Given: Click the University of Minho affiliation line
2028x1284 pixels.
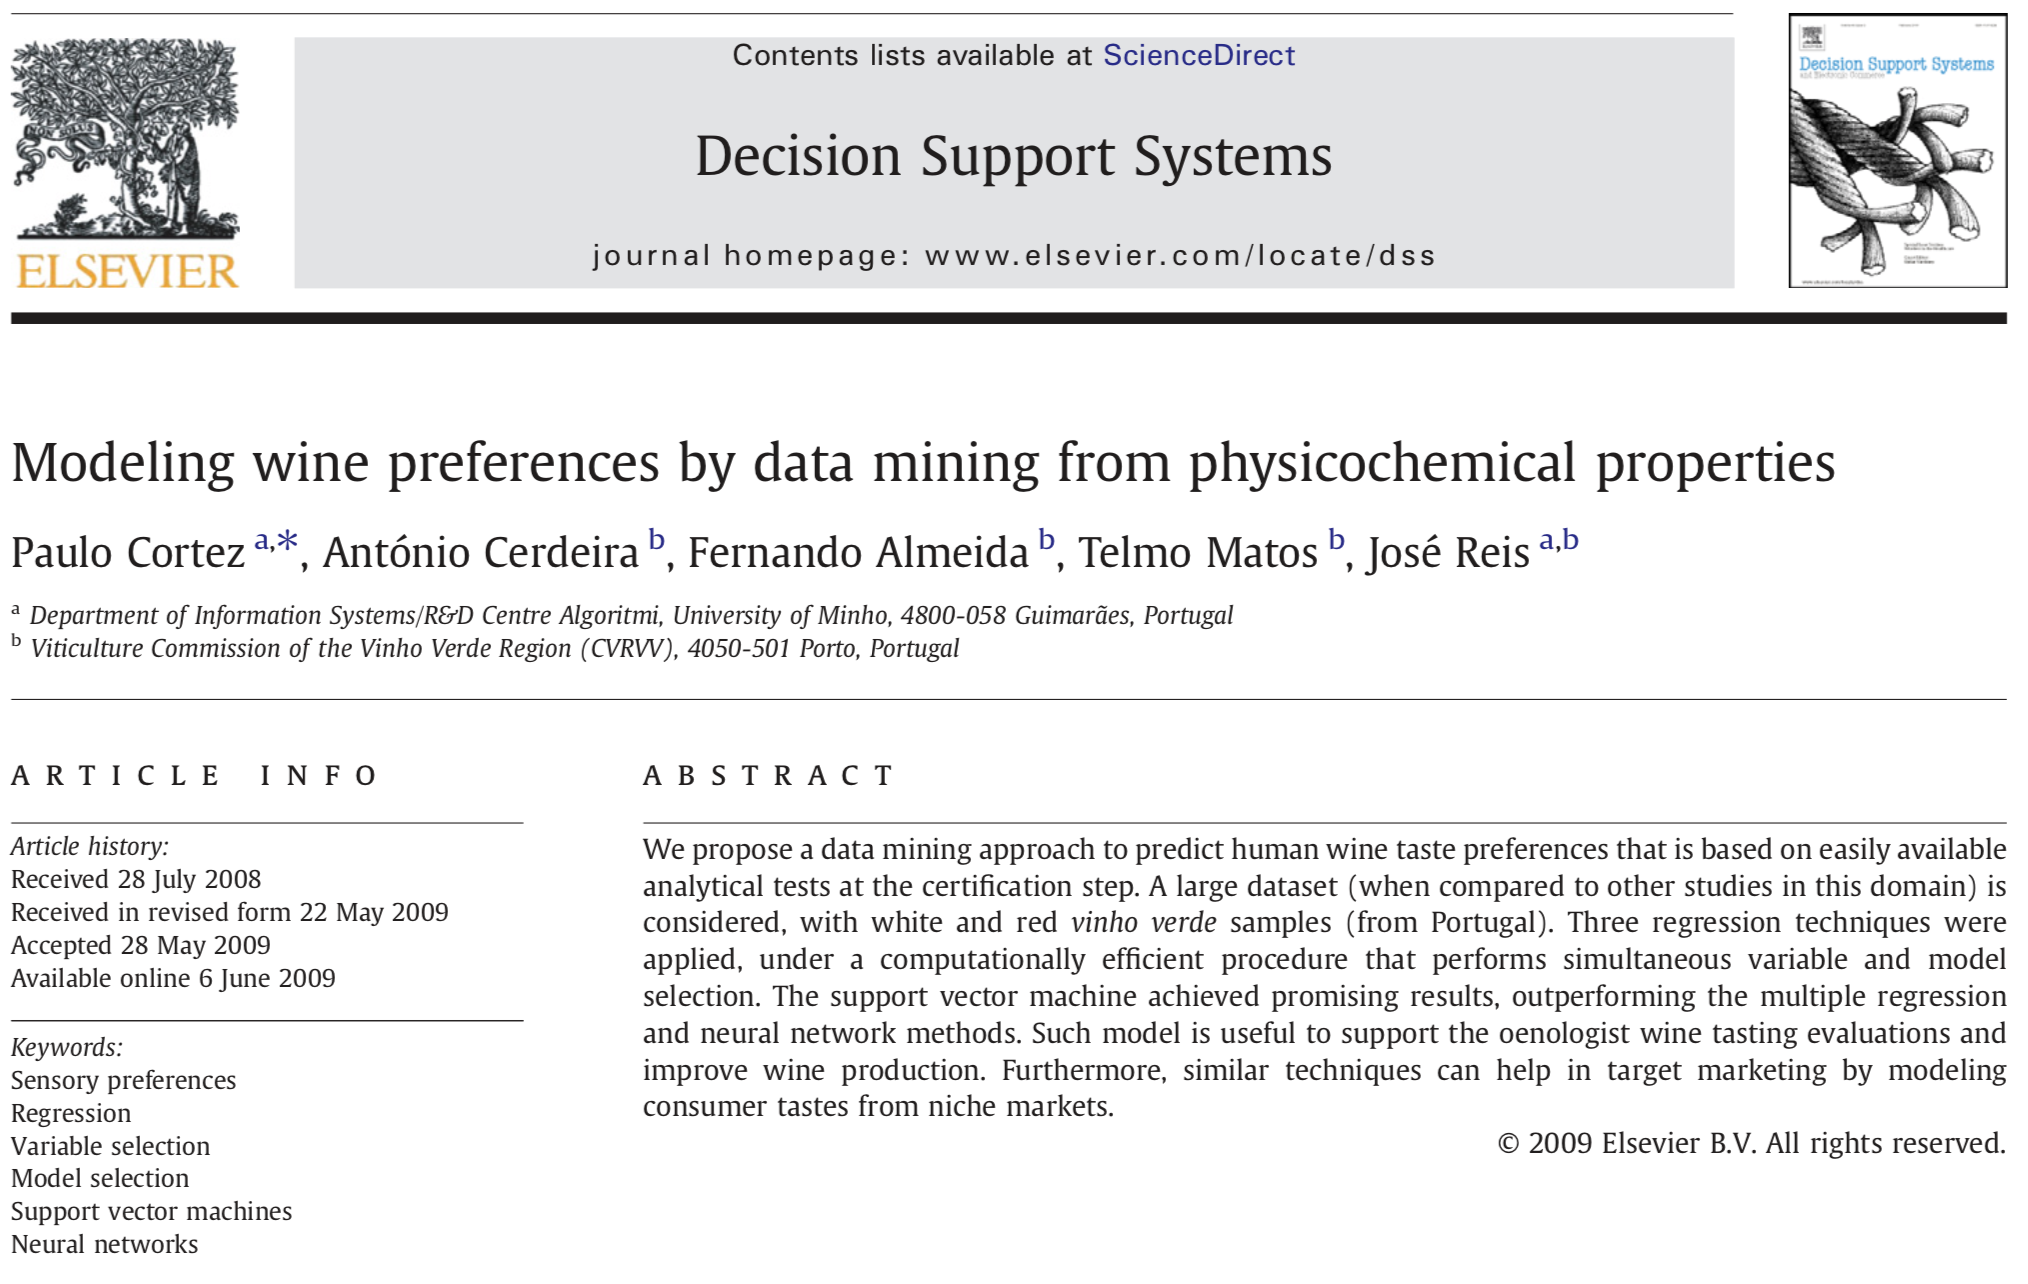Looking at the screenshot, I should [x=631, y=615].
